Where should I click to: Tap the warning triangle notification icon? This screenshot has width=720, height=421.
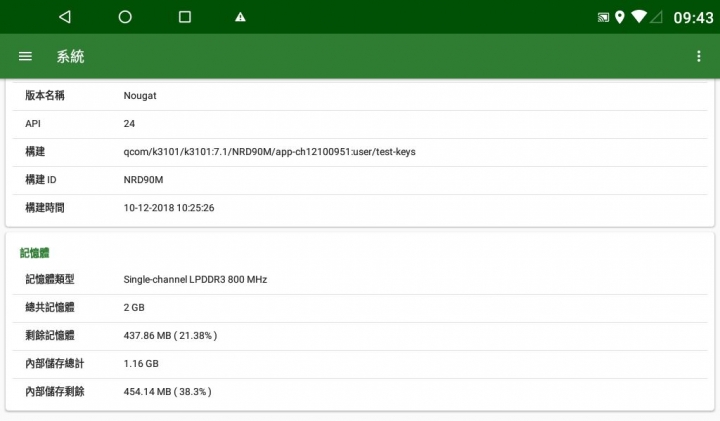coord(240,17)
